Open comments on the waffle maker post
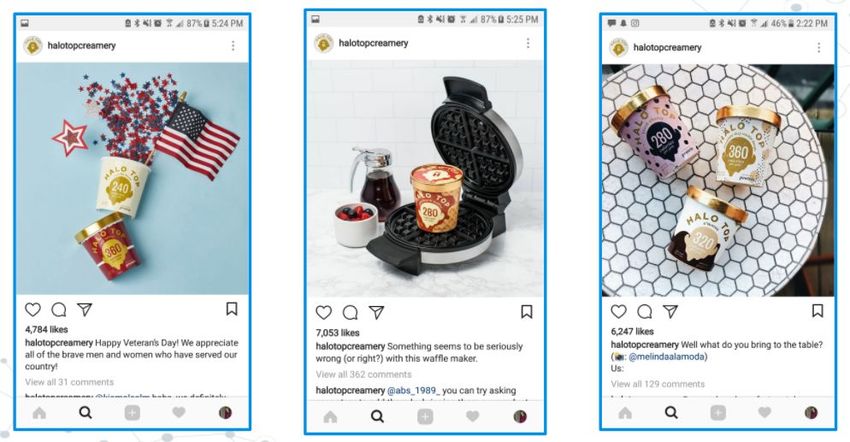Viewport: 850px width, 442px height. coord(350,313)
